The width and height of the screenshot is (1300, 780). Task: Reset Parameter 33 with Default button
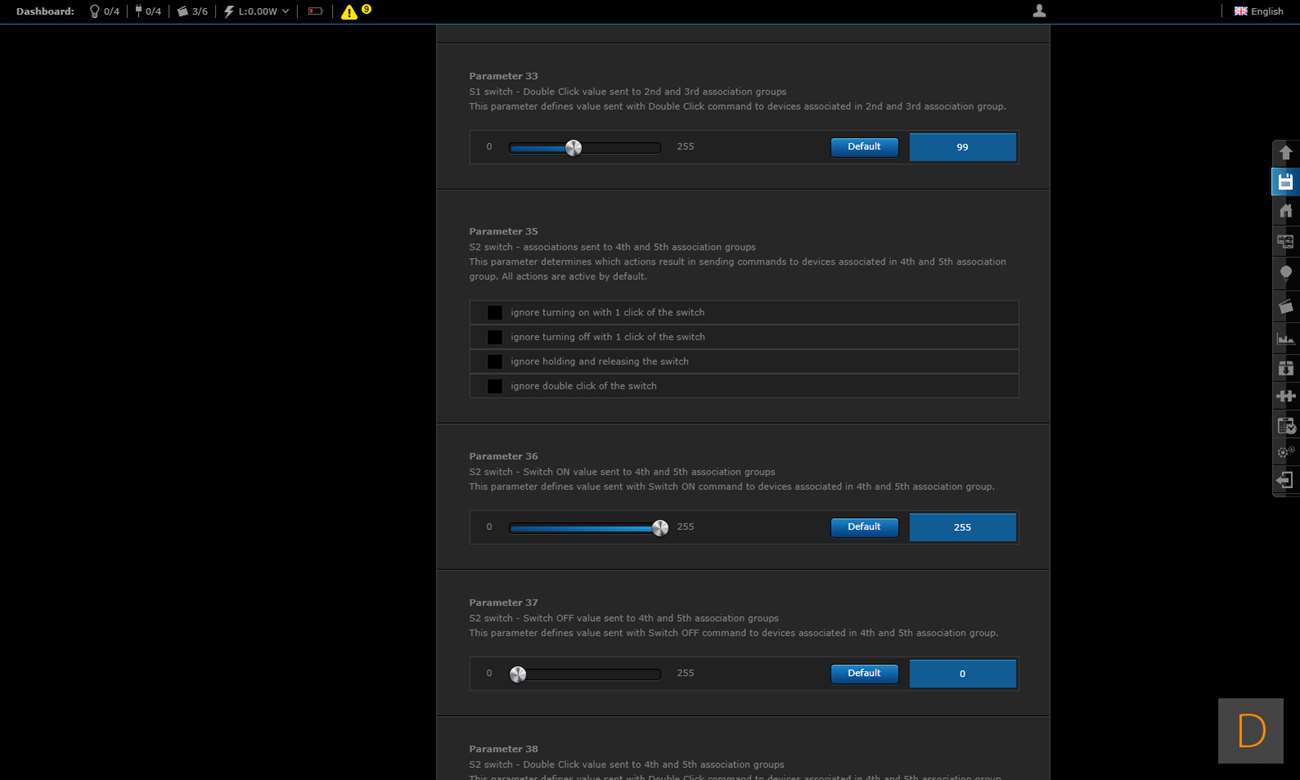tap(864, 147)
